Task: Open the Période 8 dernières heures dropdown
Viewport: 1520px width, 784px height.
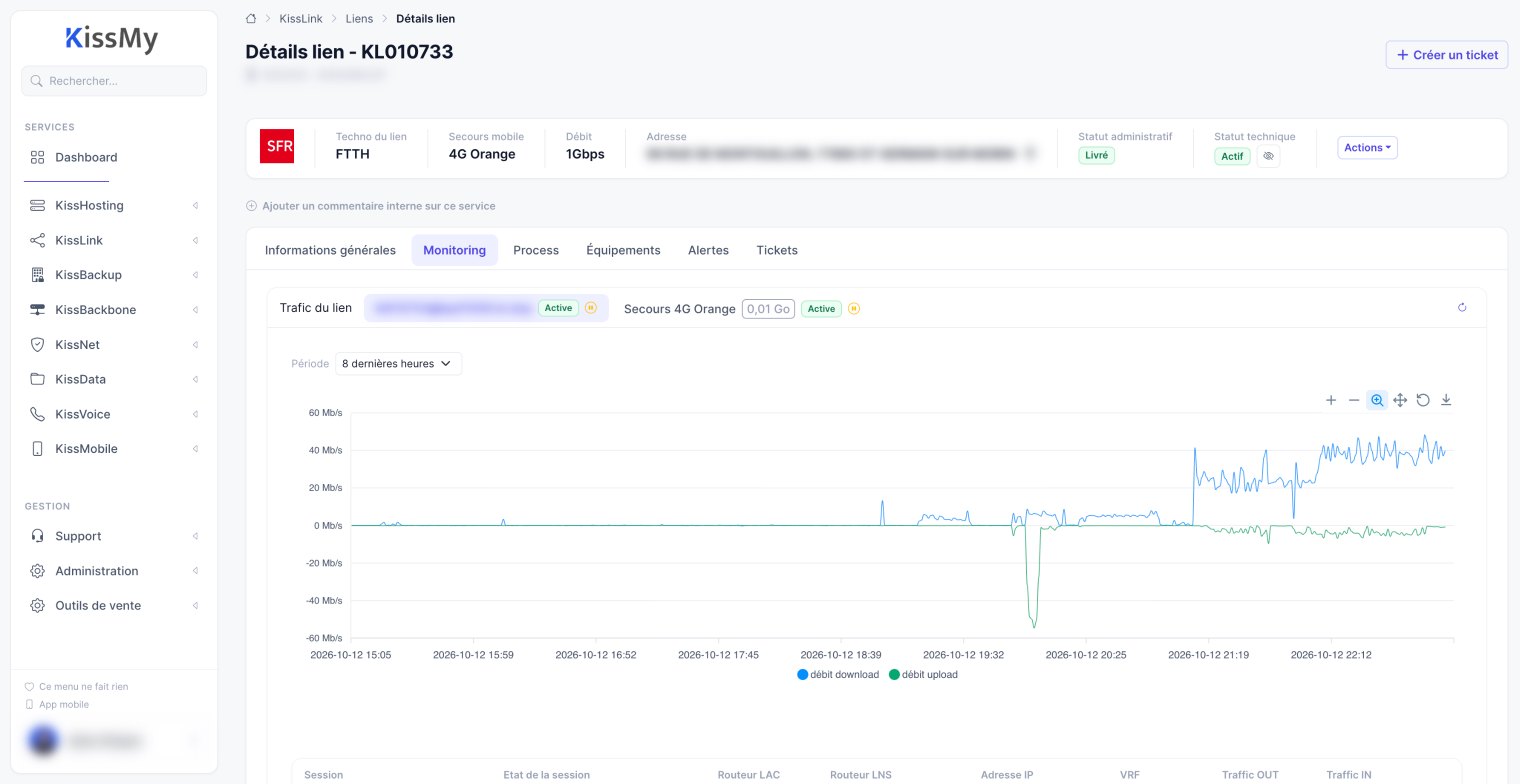Action: [x=398, y=364]
